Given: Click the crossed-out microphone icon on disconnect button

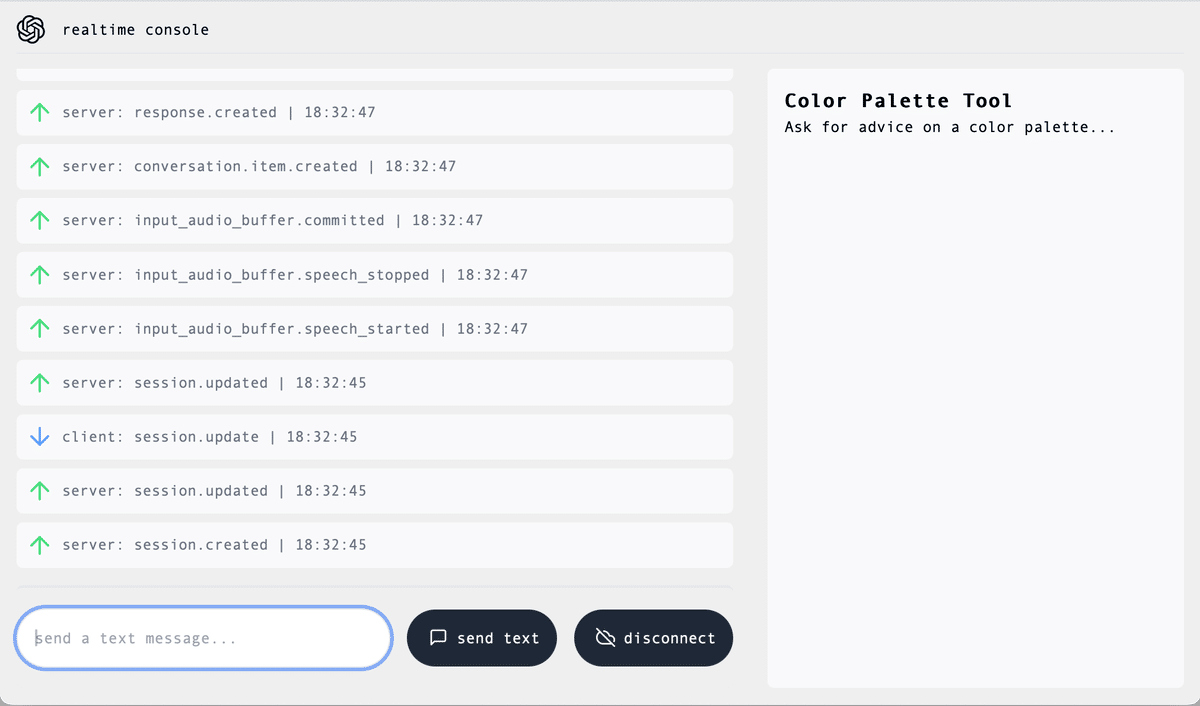Looking at the screenshot, I should pos(603,637).
